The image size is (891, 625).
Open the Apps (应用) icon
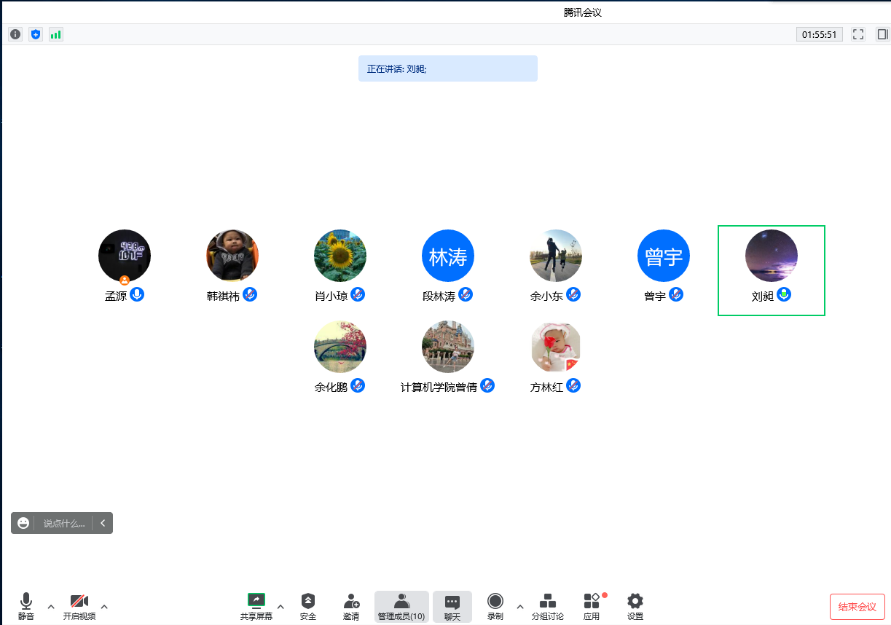pos(592,602)
